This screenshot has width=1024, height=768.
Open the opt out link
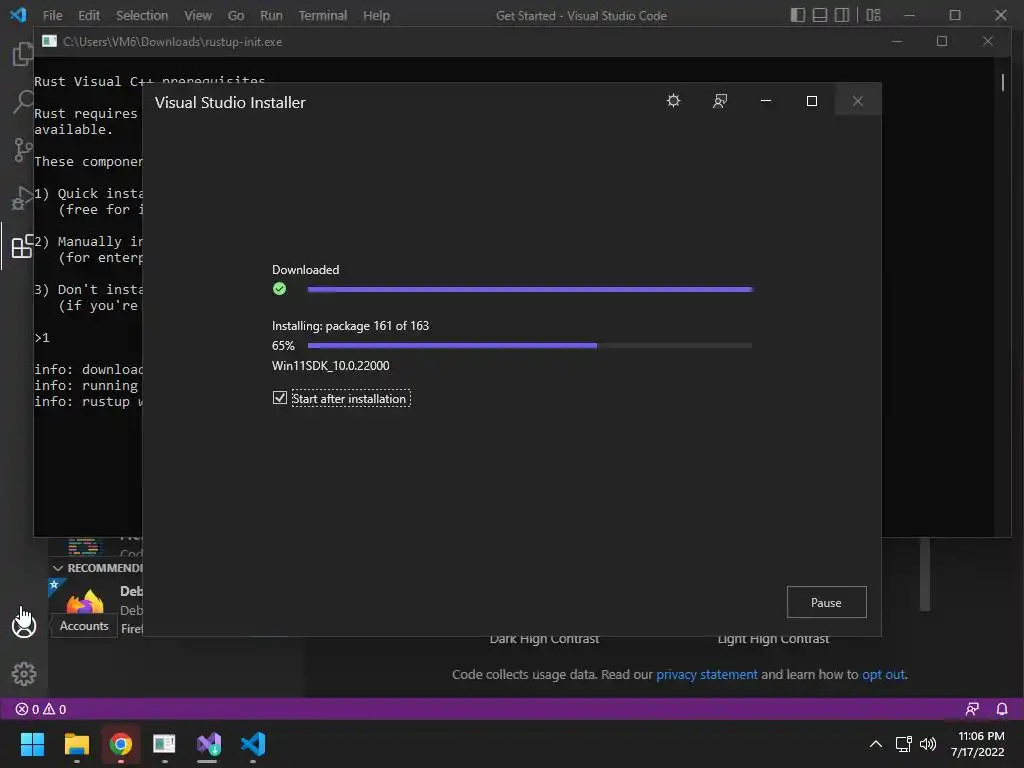point(884,674)
